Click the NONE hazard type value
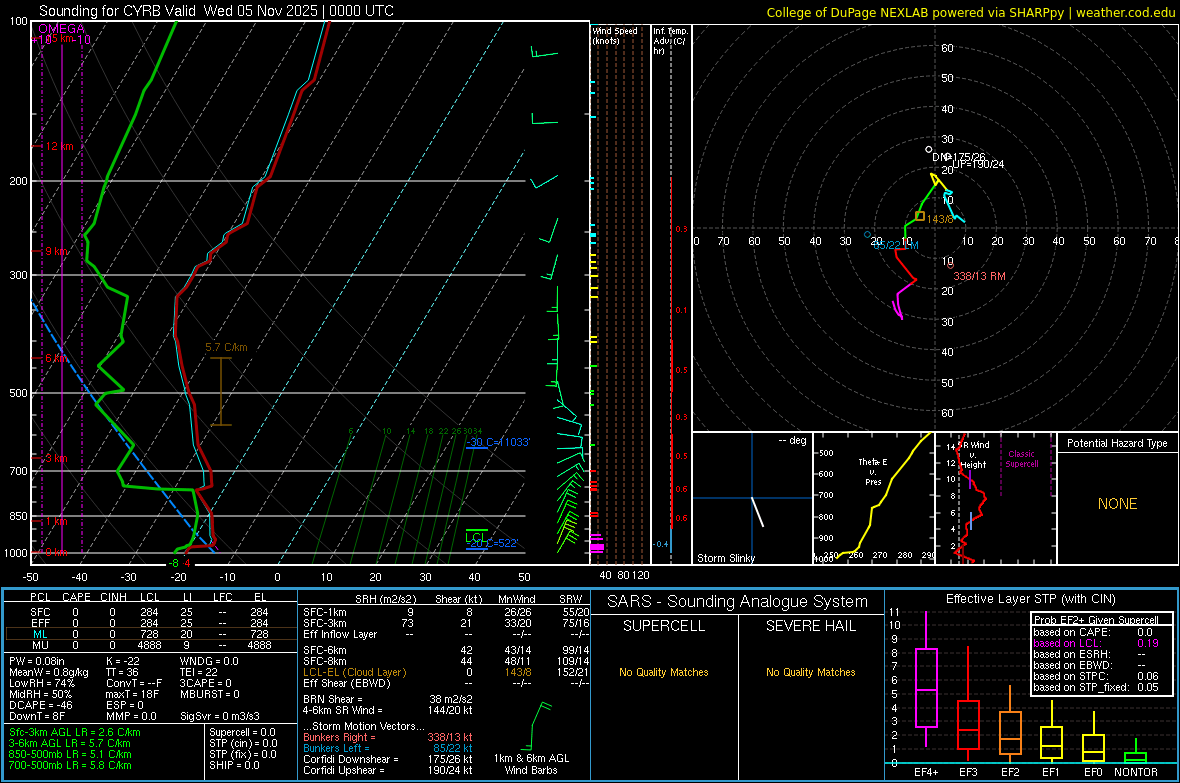 pyautogui.click(x=1118, y=504)
